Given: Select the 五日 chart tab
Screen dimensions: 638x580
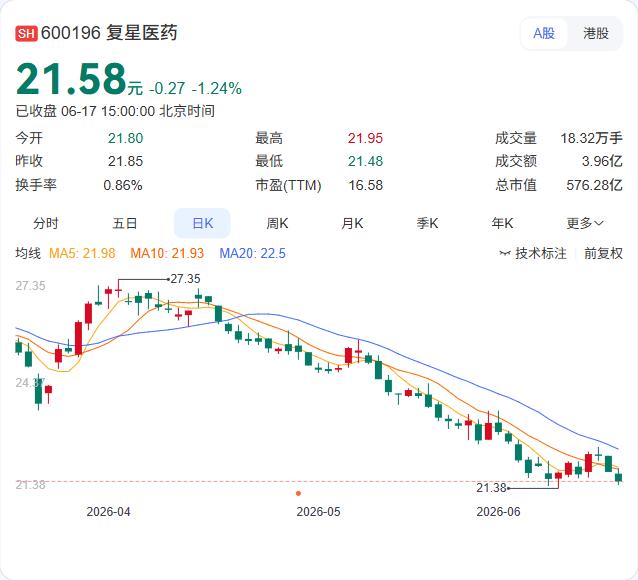Looking at the screenshot, I should (125, 223).
